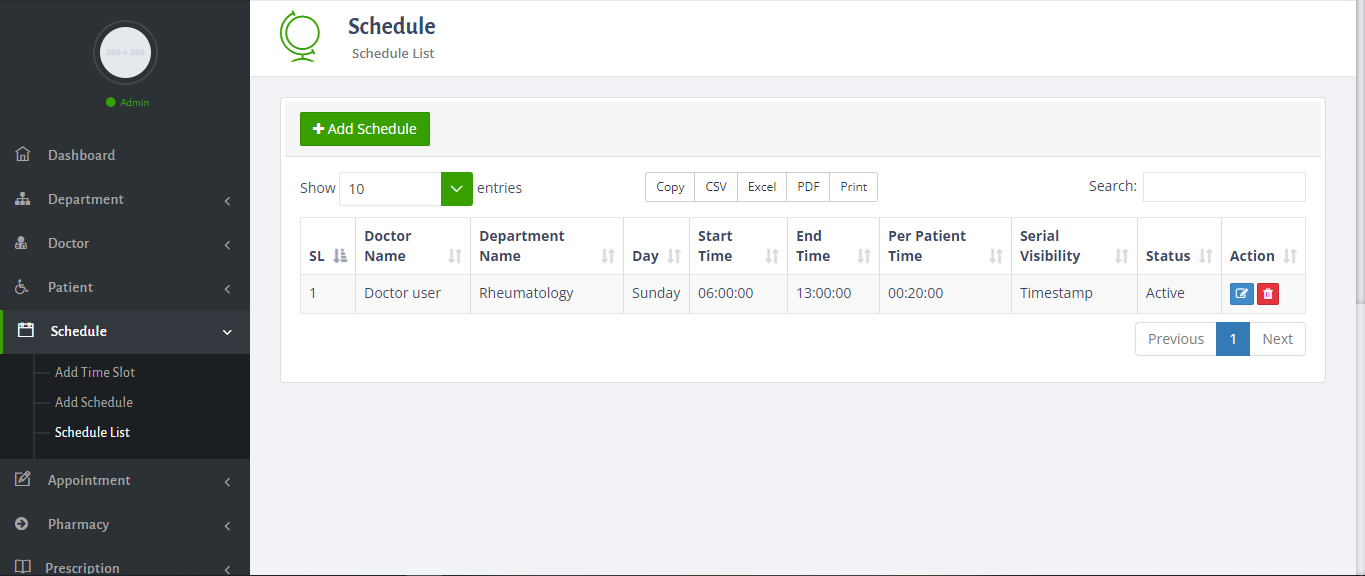Viewport: 1365px width, 576px height.
Task: Collapse the Schedule sidebar menu
Action: click(x=125, y=331)
